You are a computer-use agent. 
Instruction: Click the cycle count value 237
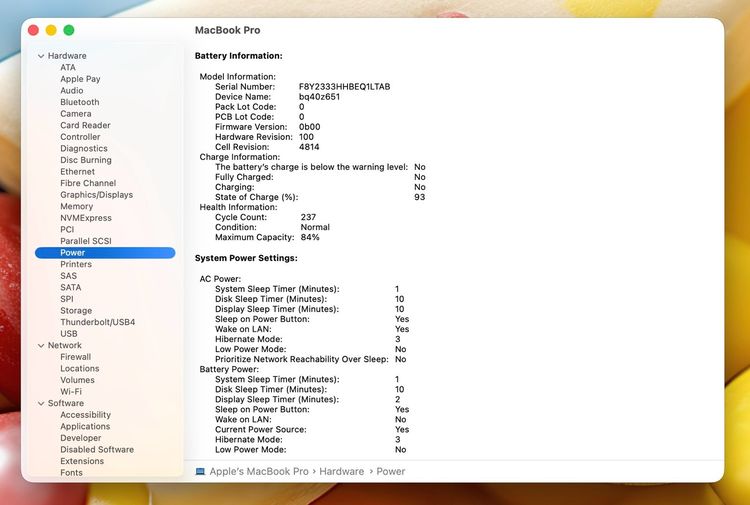pos(309,217)
